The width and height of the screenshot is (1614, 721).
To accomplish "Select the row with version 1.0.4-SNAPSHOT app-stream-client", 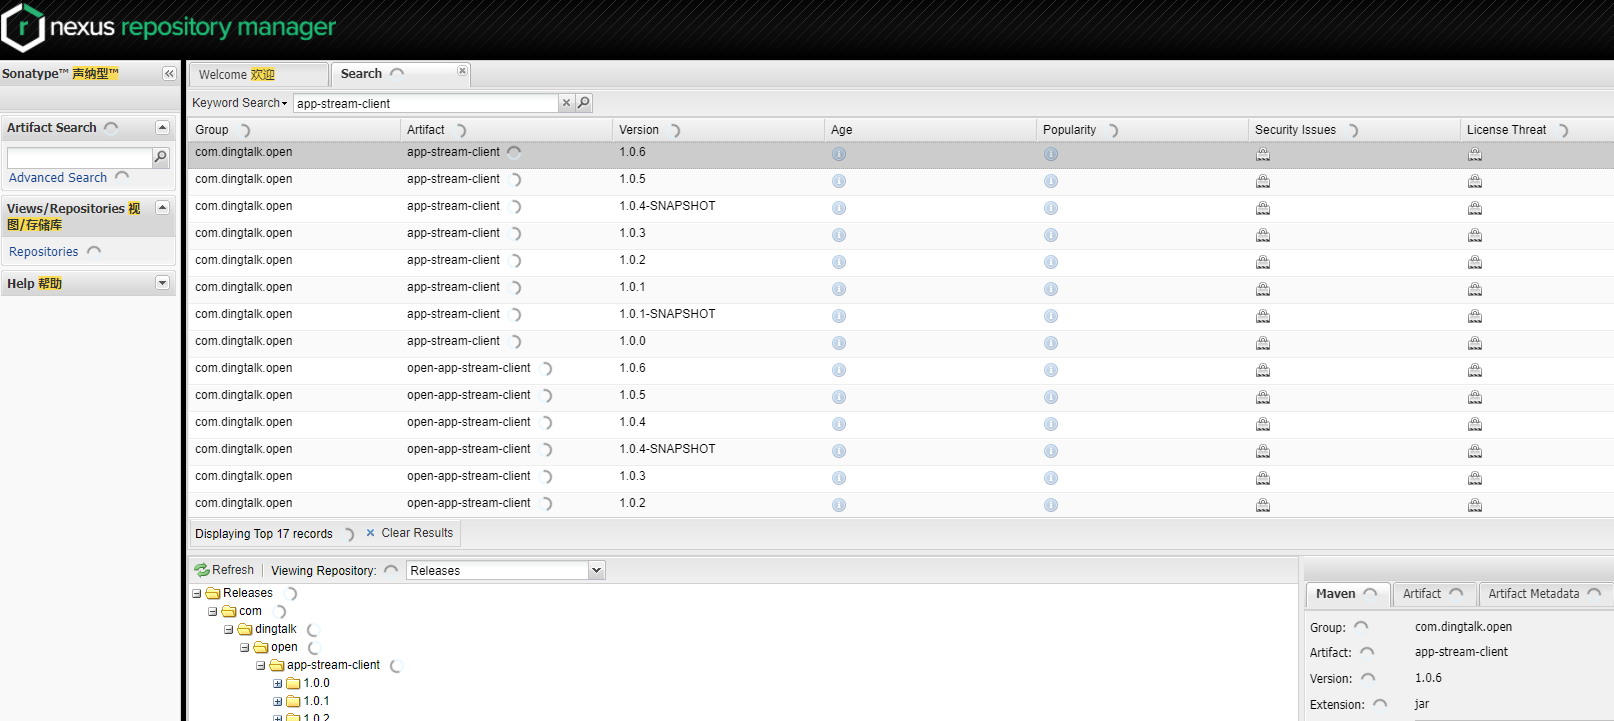I will [x=900, y=208].
